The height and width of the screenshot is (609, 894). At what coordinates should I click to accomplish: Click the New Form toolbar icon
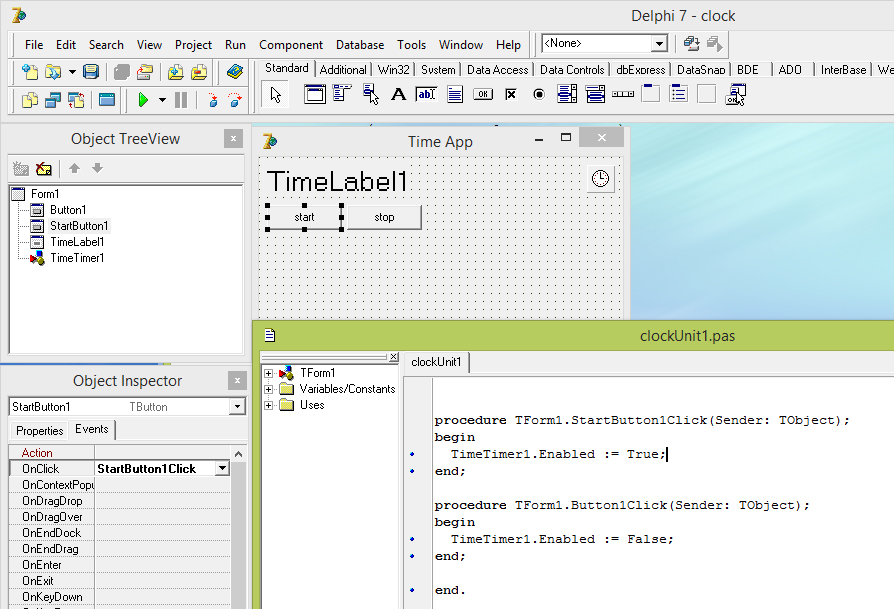(x=107, y=100)
